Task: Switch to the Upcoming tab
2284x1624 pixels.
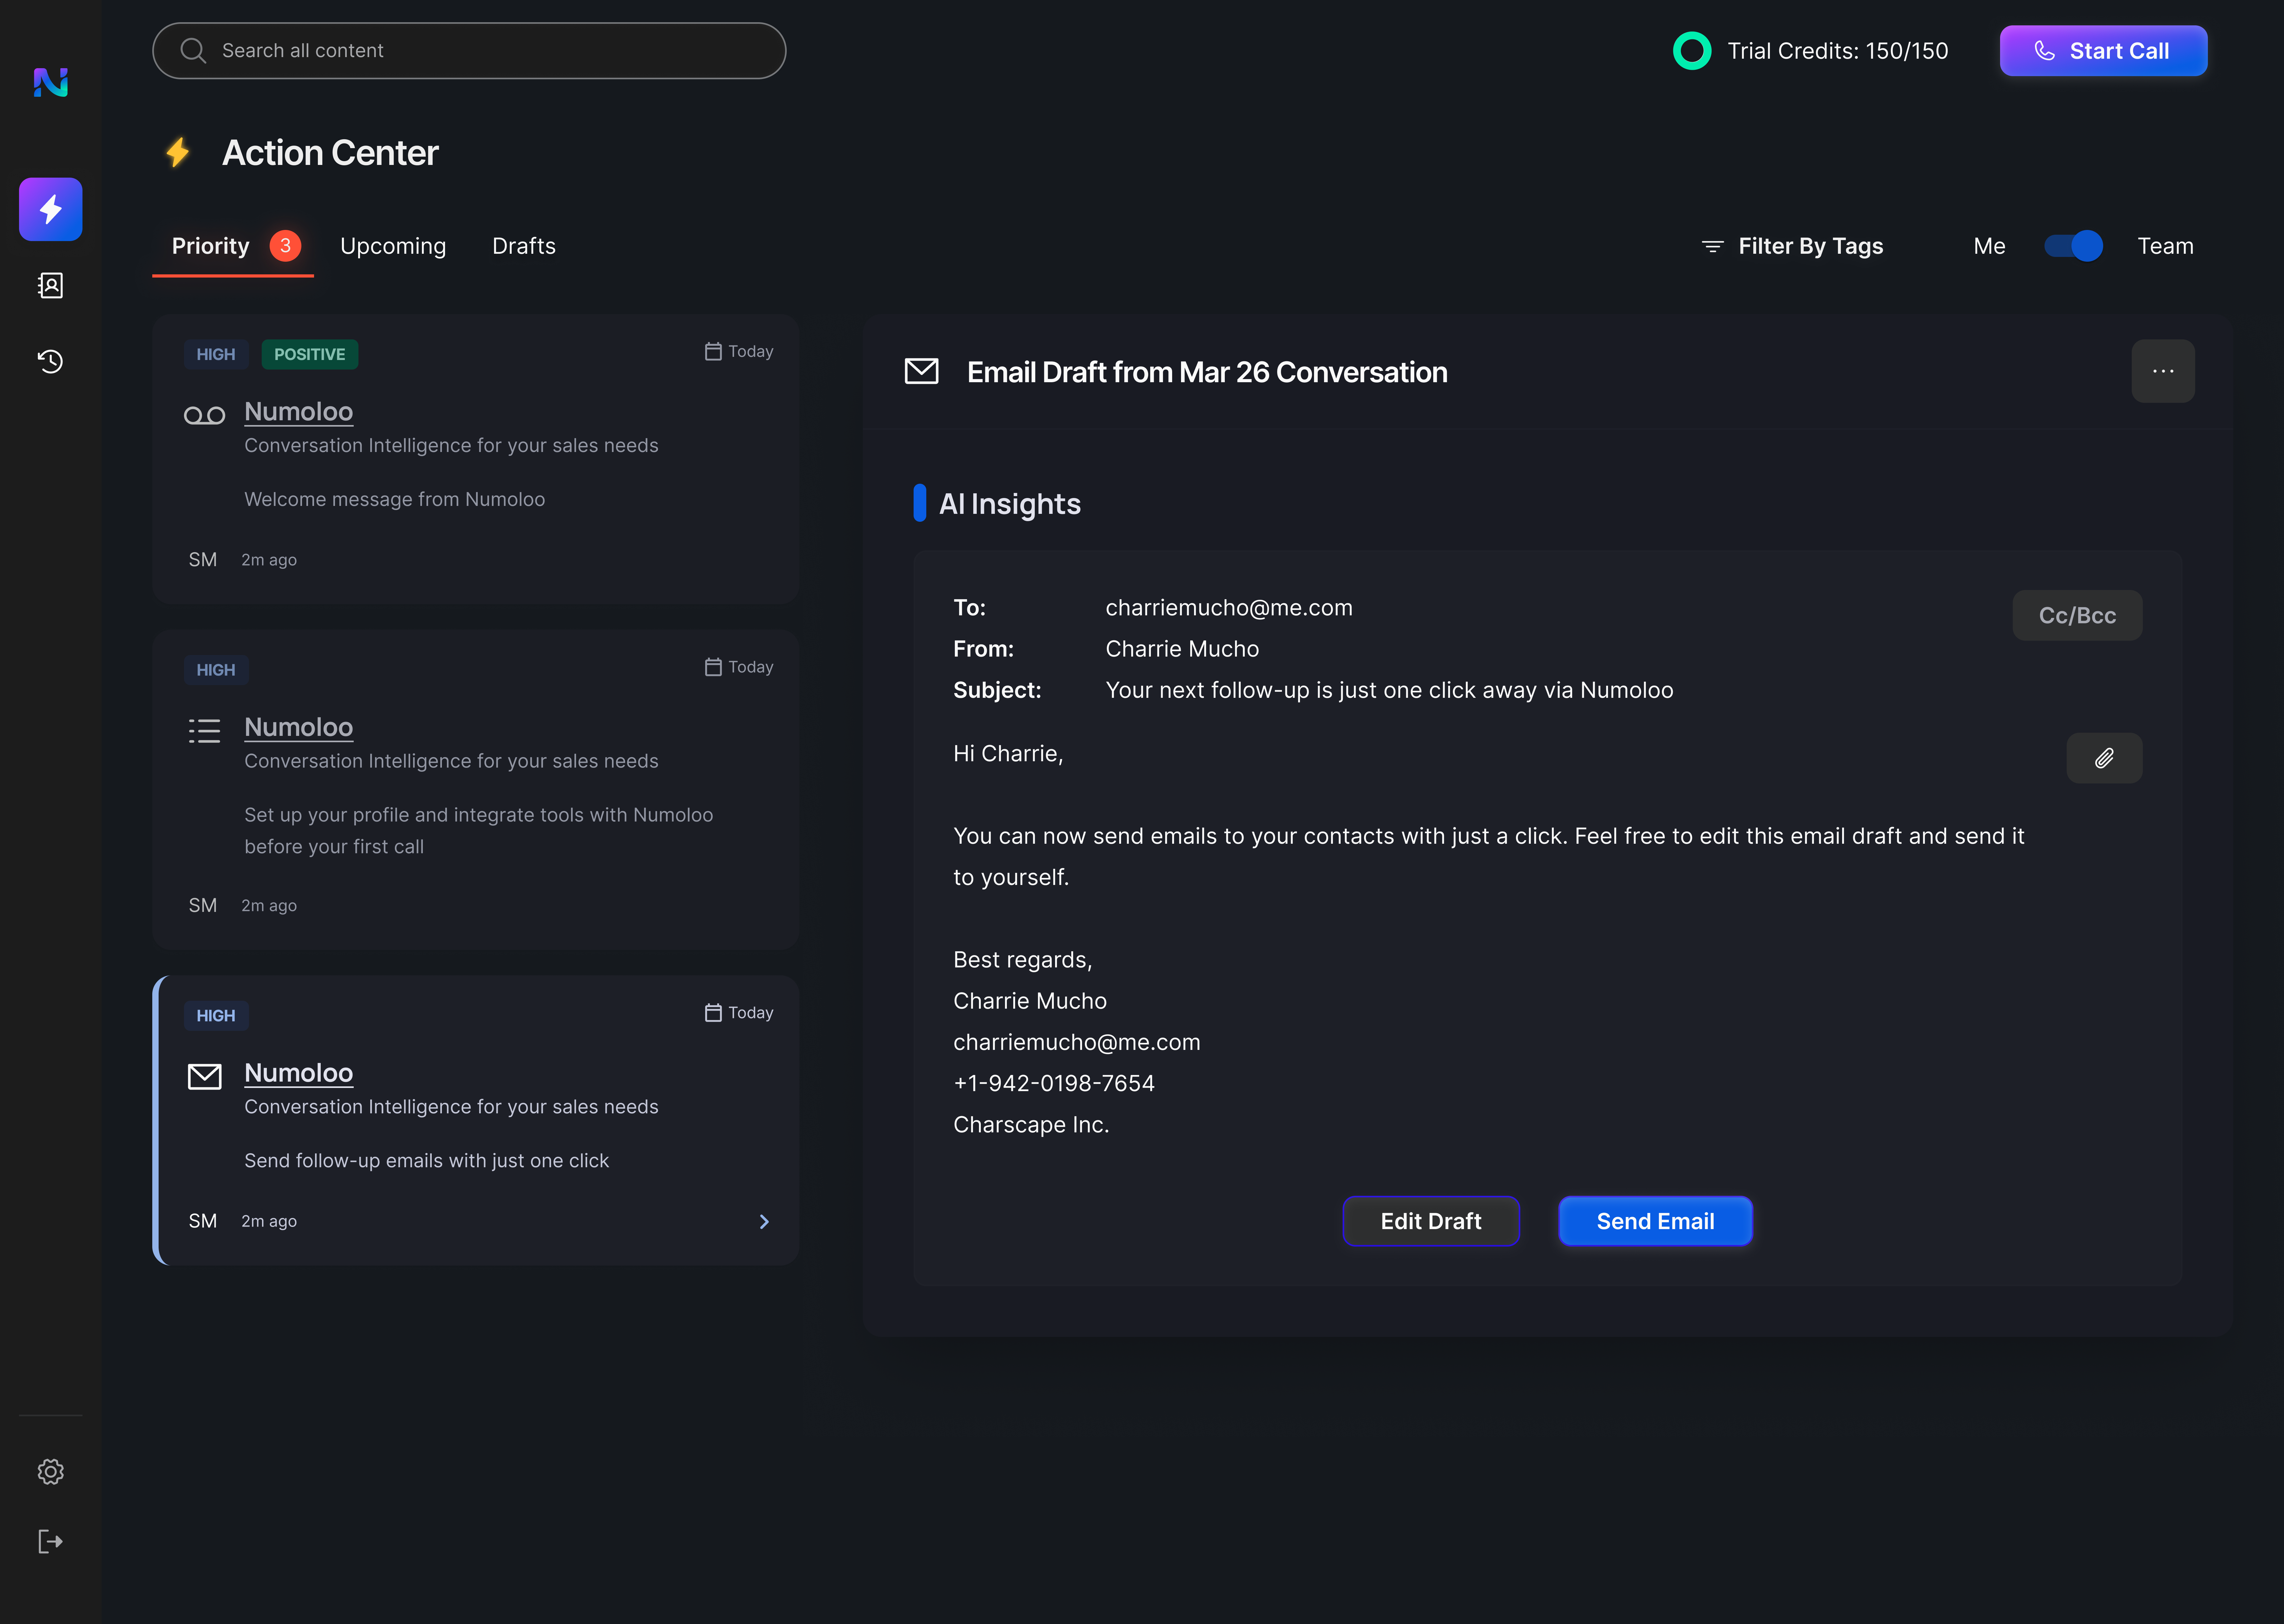Action: point(393,246)
